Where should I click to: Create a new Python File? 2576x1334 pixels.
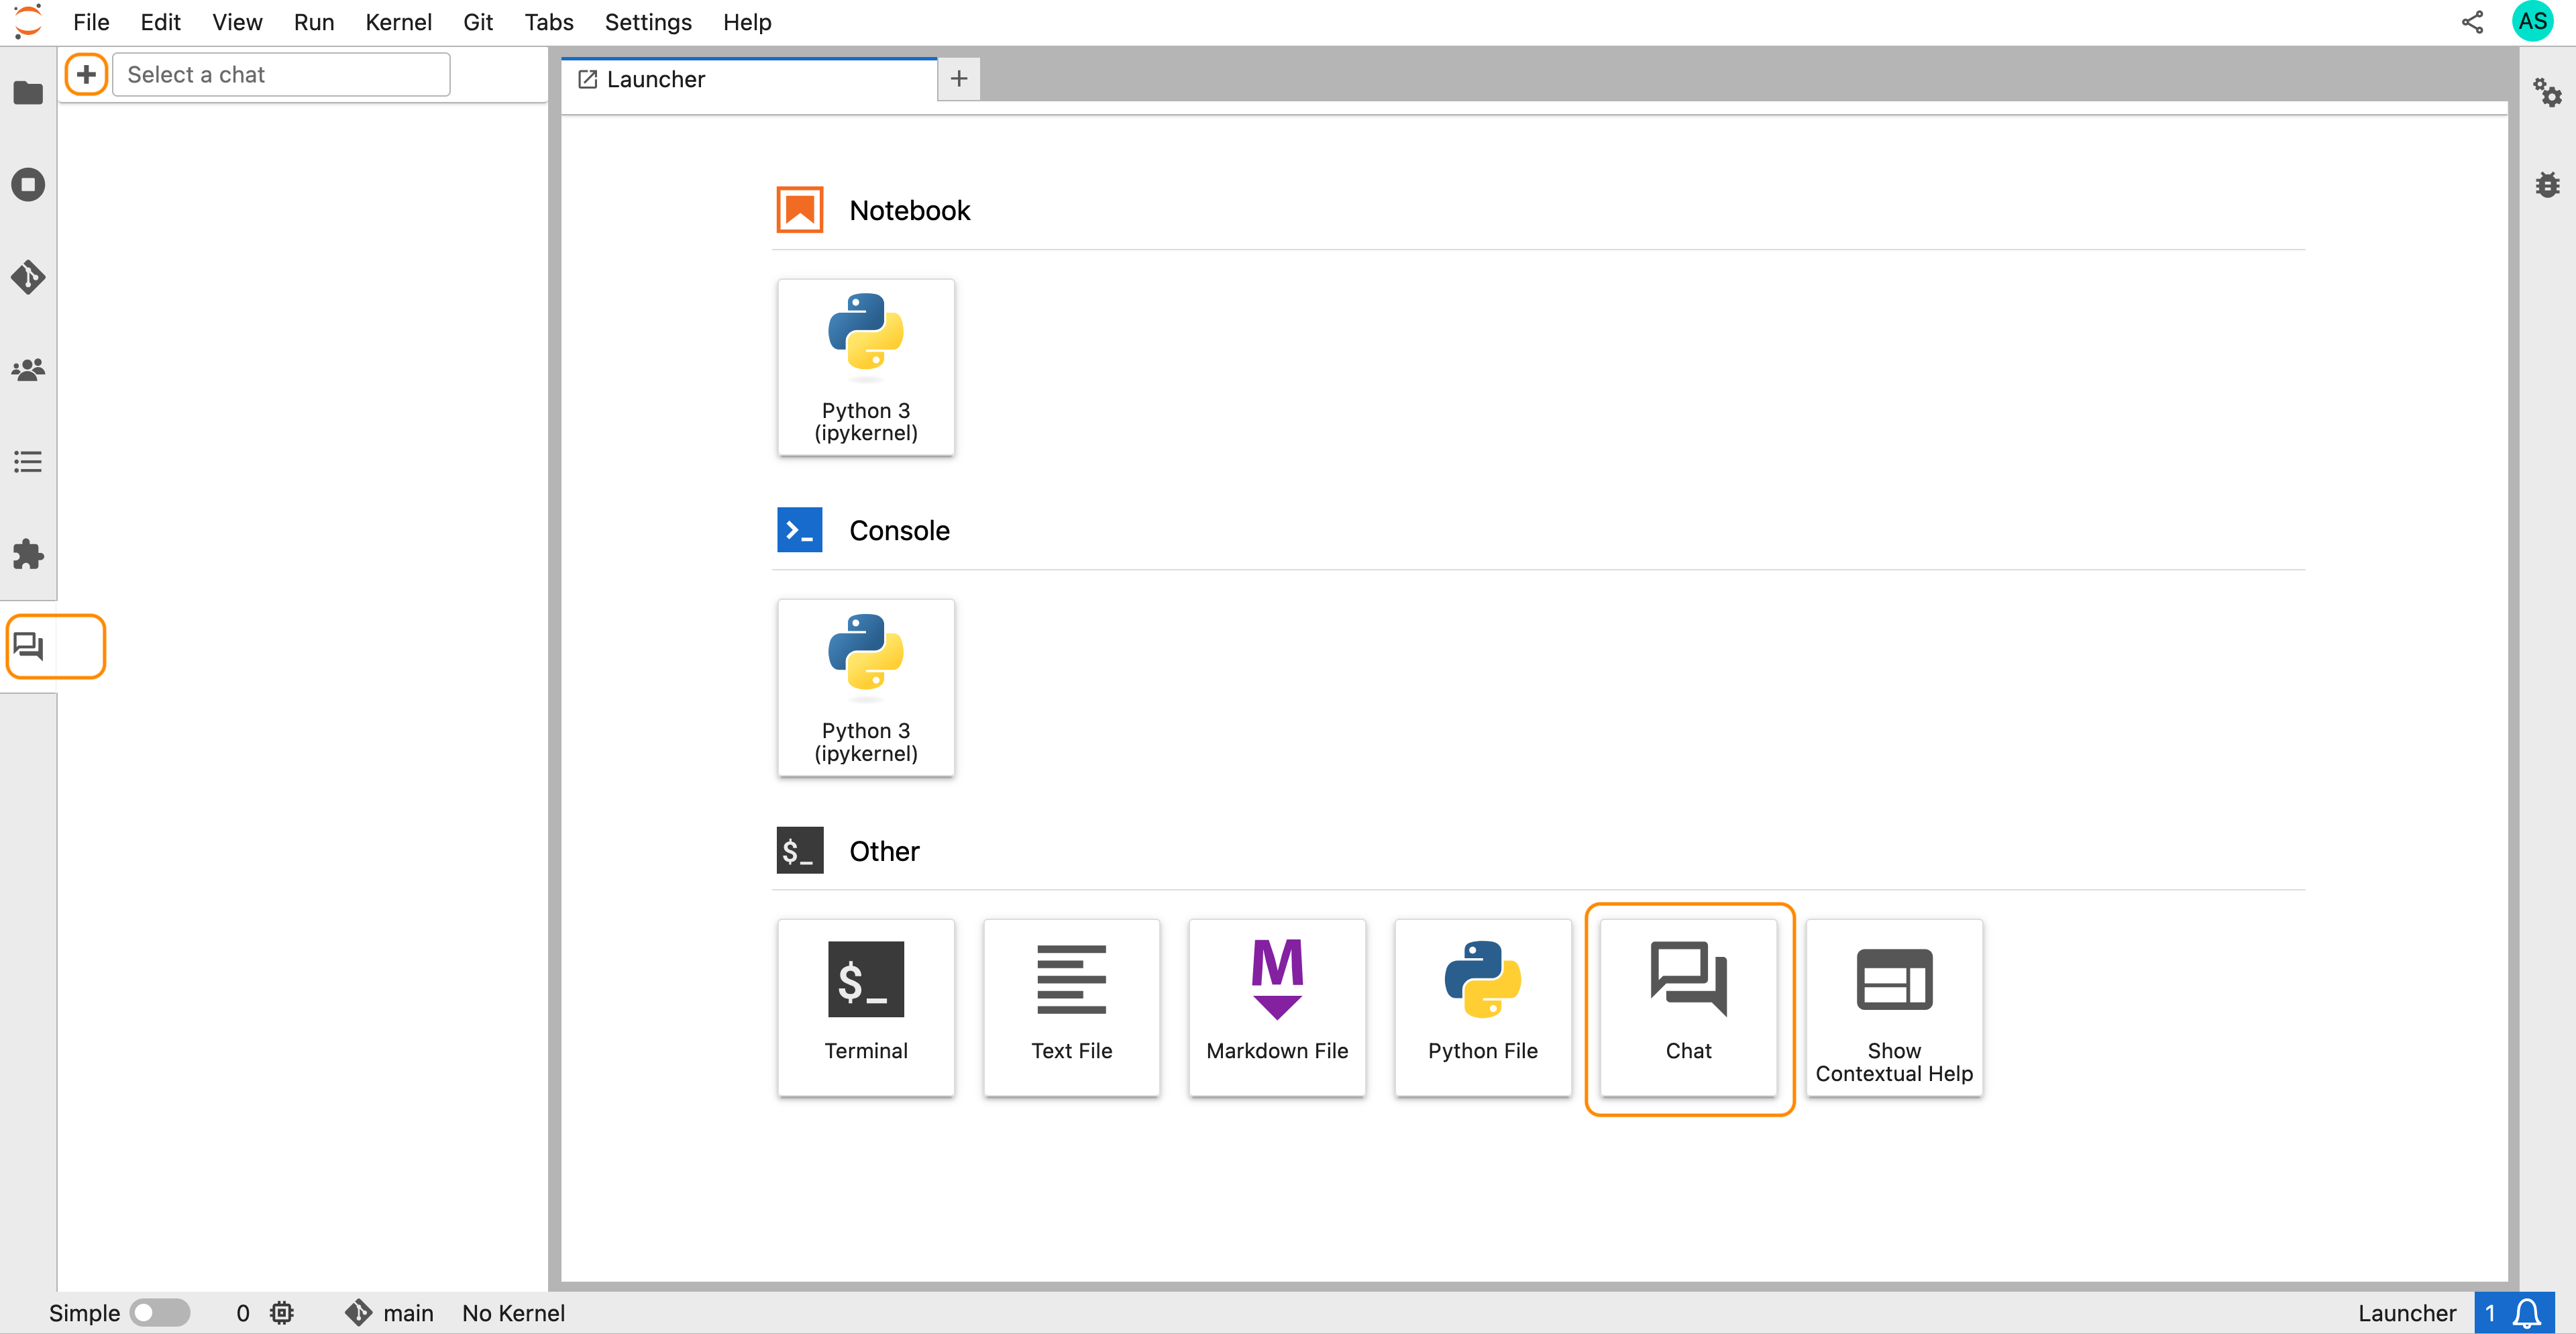tap(1483, 1007)
